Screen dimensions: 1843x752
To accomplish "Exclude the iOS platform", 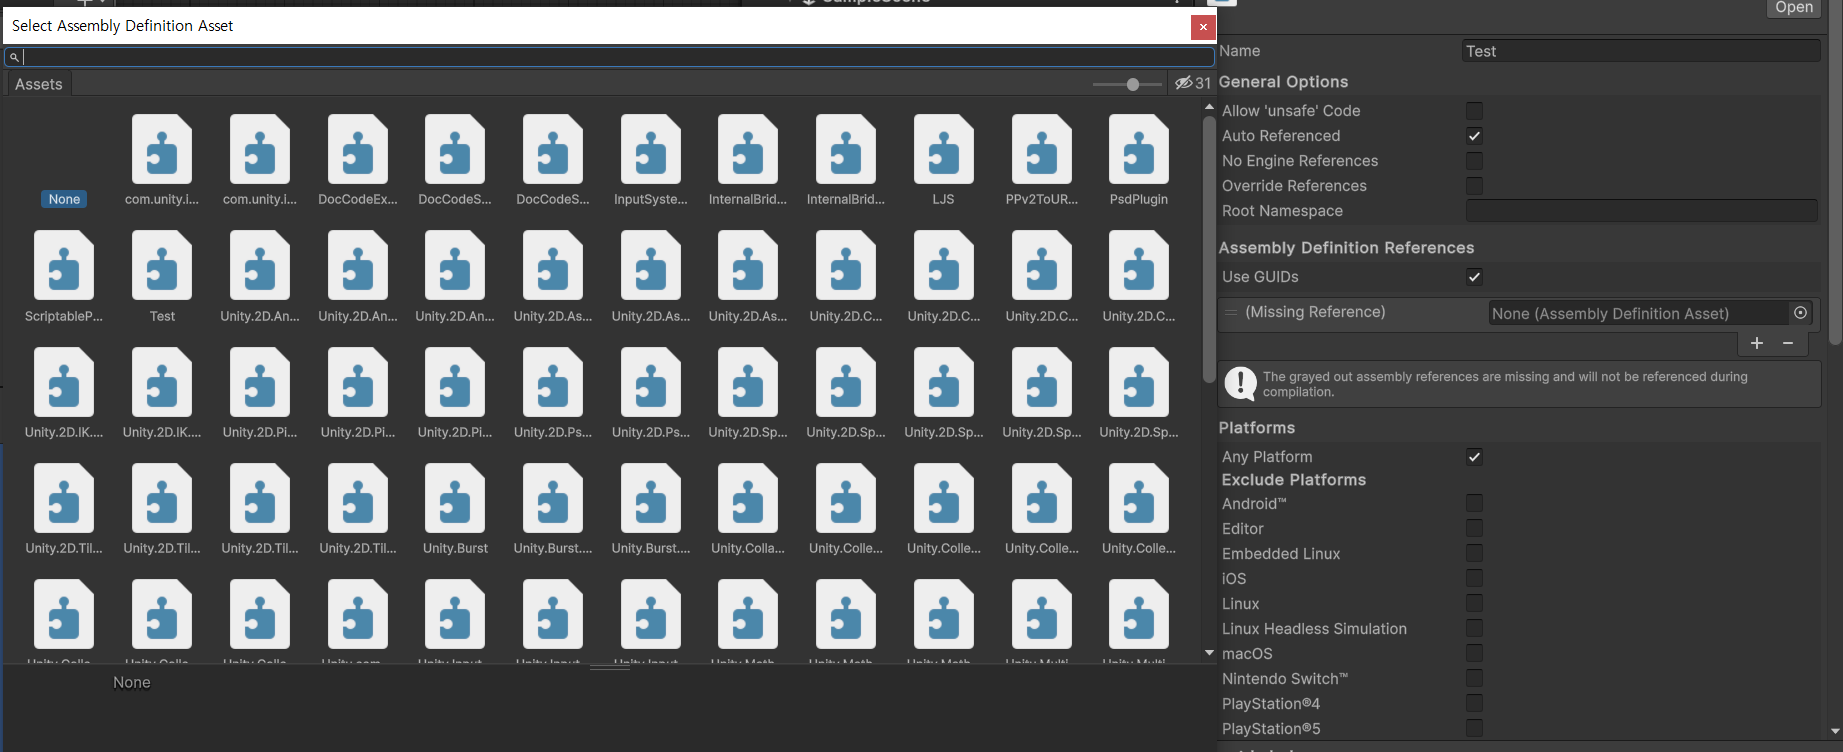I will pos(1474,578).
